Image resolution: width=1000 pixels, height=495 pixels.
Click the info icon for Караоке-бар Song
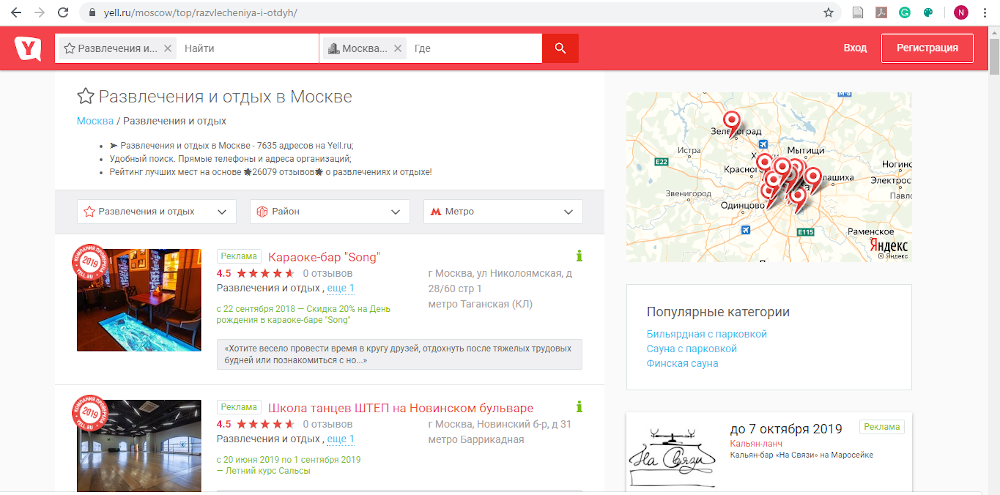[579, 256]
